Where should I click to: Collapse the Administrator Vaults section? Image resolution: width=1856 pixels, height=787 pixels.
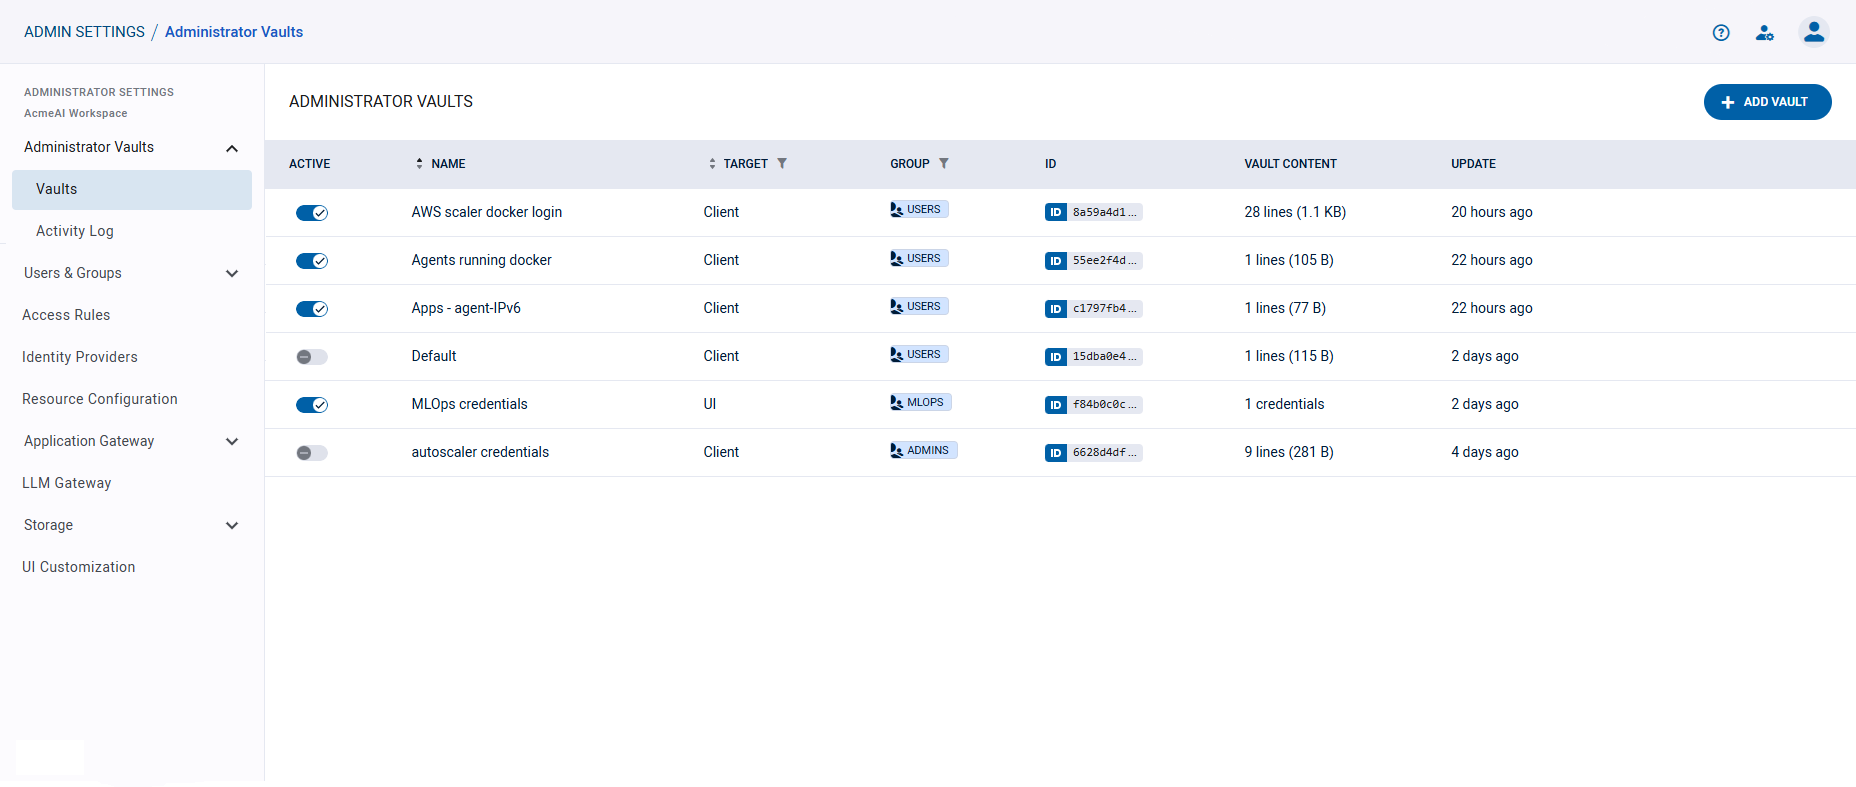click(x=232, y=148)
